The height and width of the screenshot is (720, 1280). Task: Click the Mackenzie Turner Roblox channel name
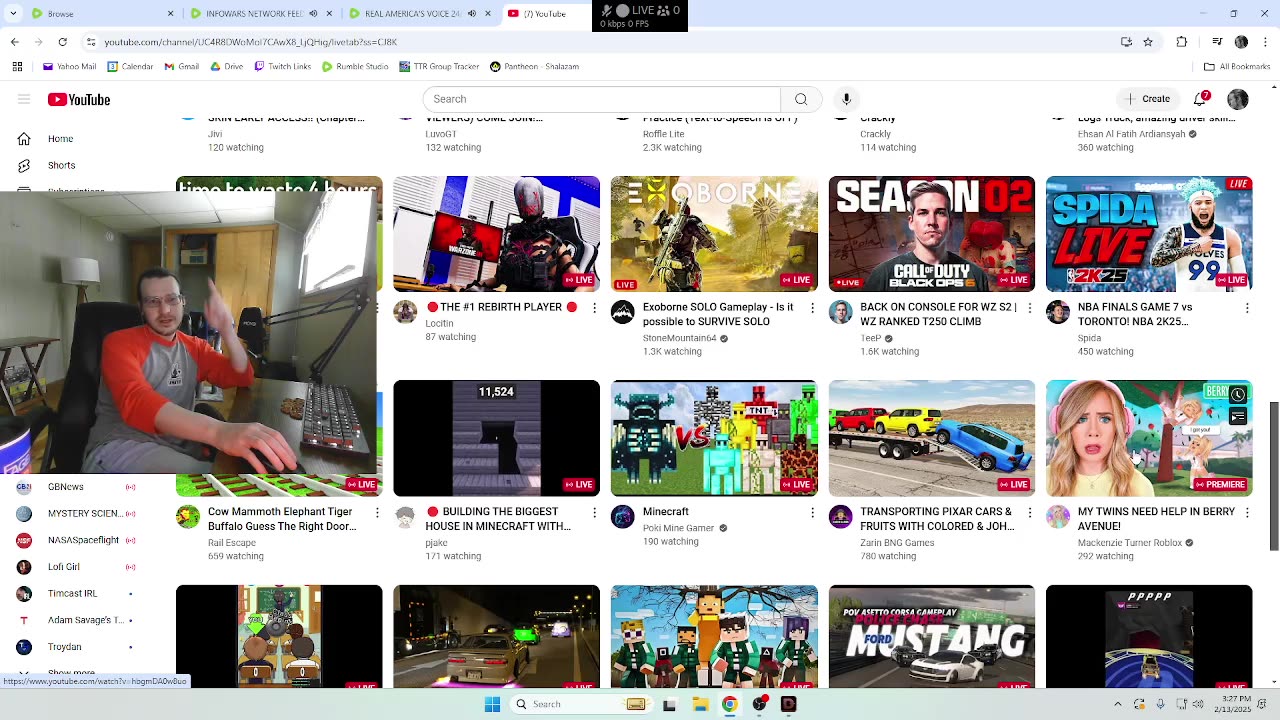(1130, 543)
